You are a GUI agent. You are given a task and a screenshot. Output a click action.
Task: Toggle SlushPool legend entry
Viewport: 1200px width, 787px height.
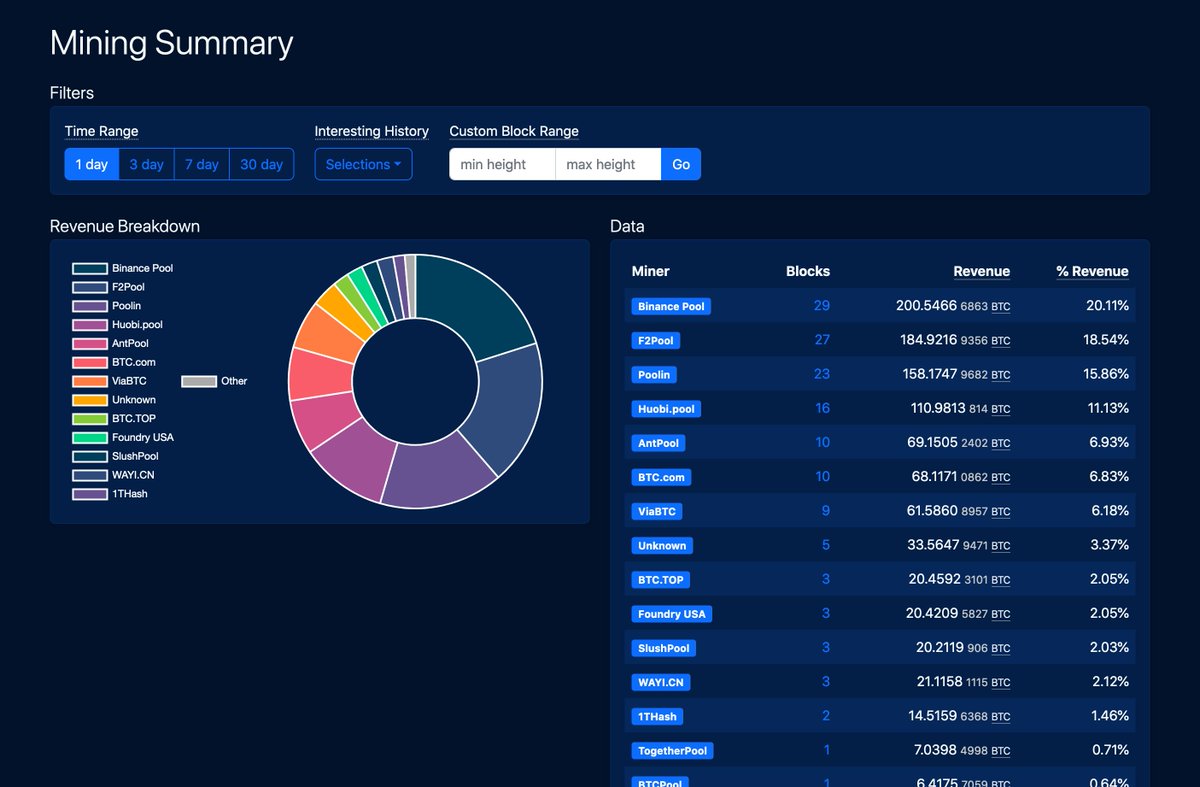(x=115, y=456)
